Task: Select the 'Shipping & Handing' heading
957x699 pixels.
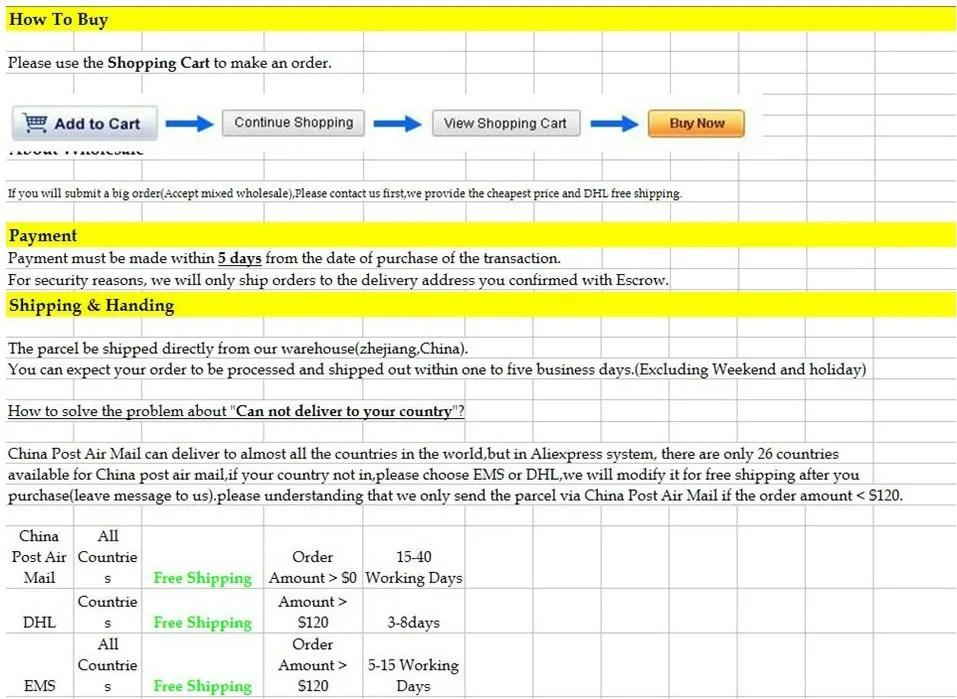Action: [92, 305]
